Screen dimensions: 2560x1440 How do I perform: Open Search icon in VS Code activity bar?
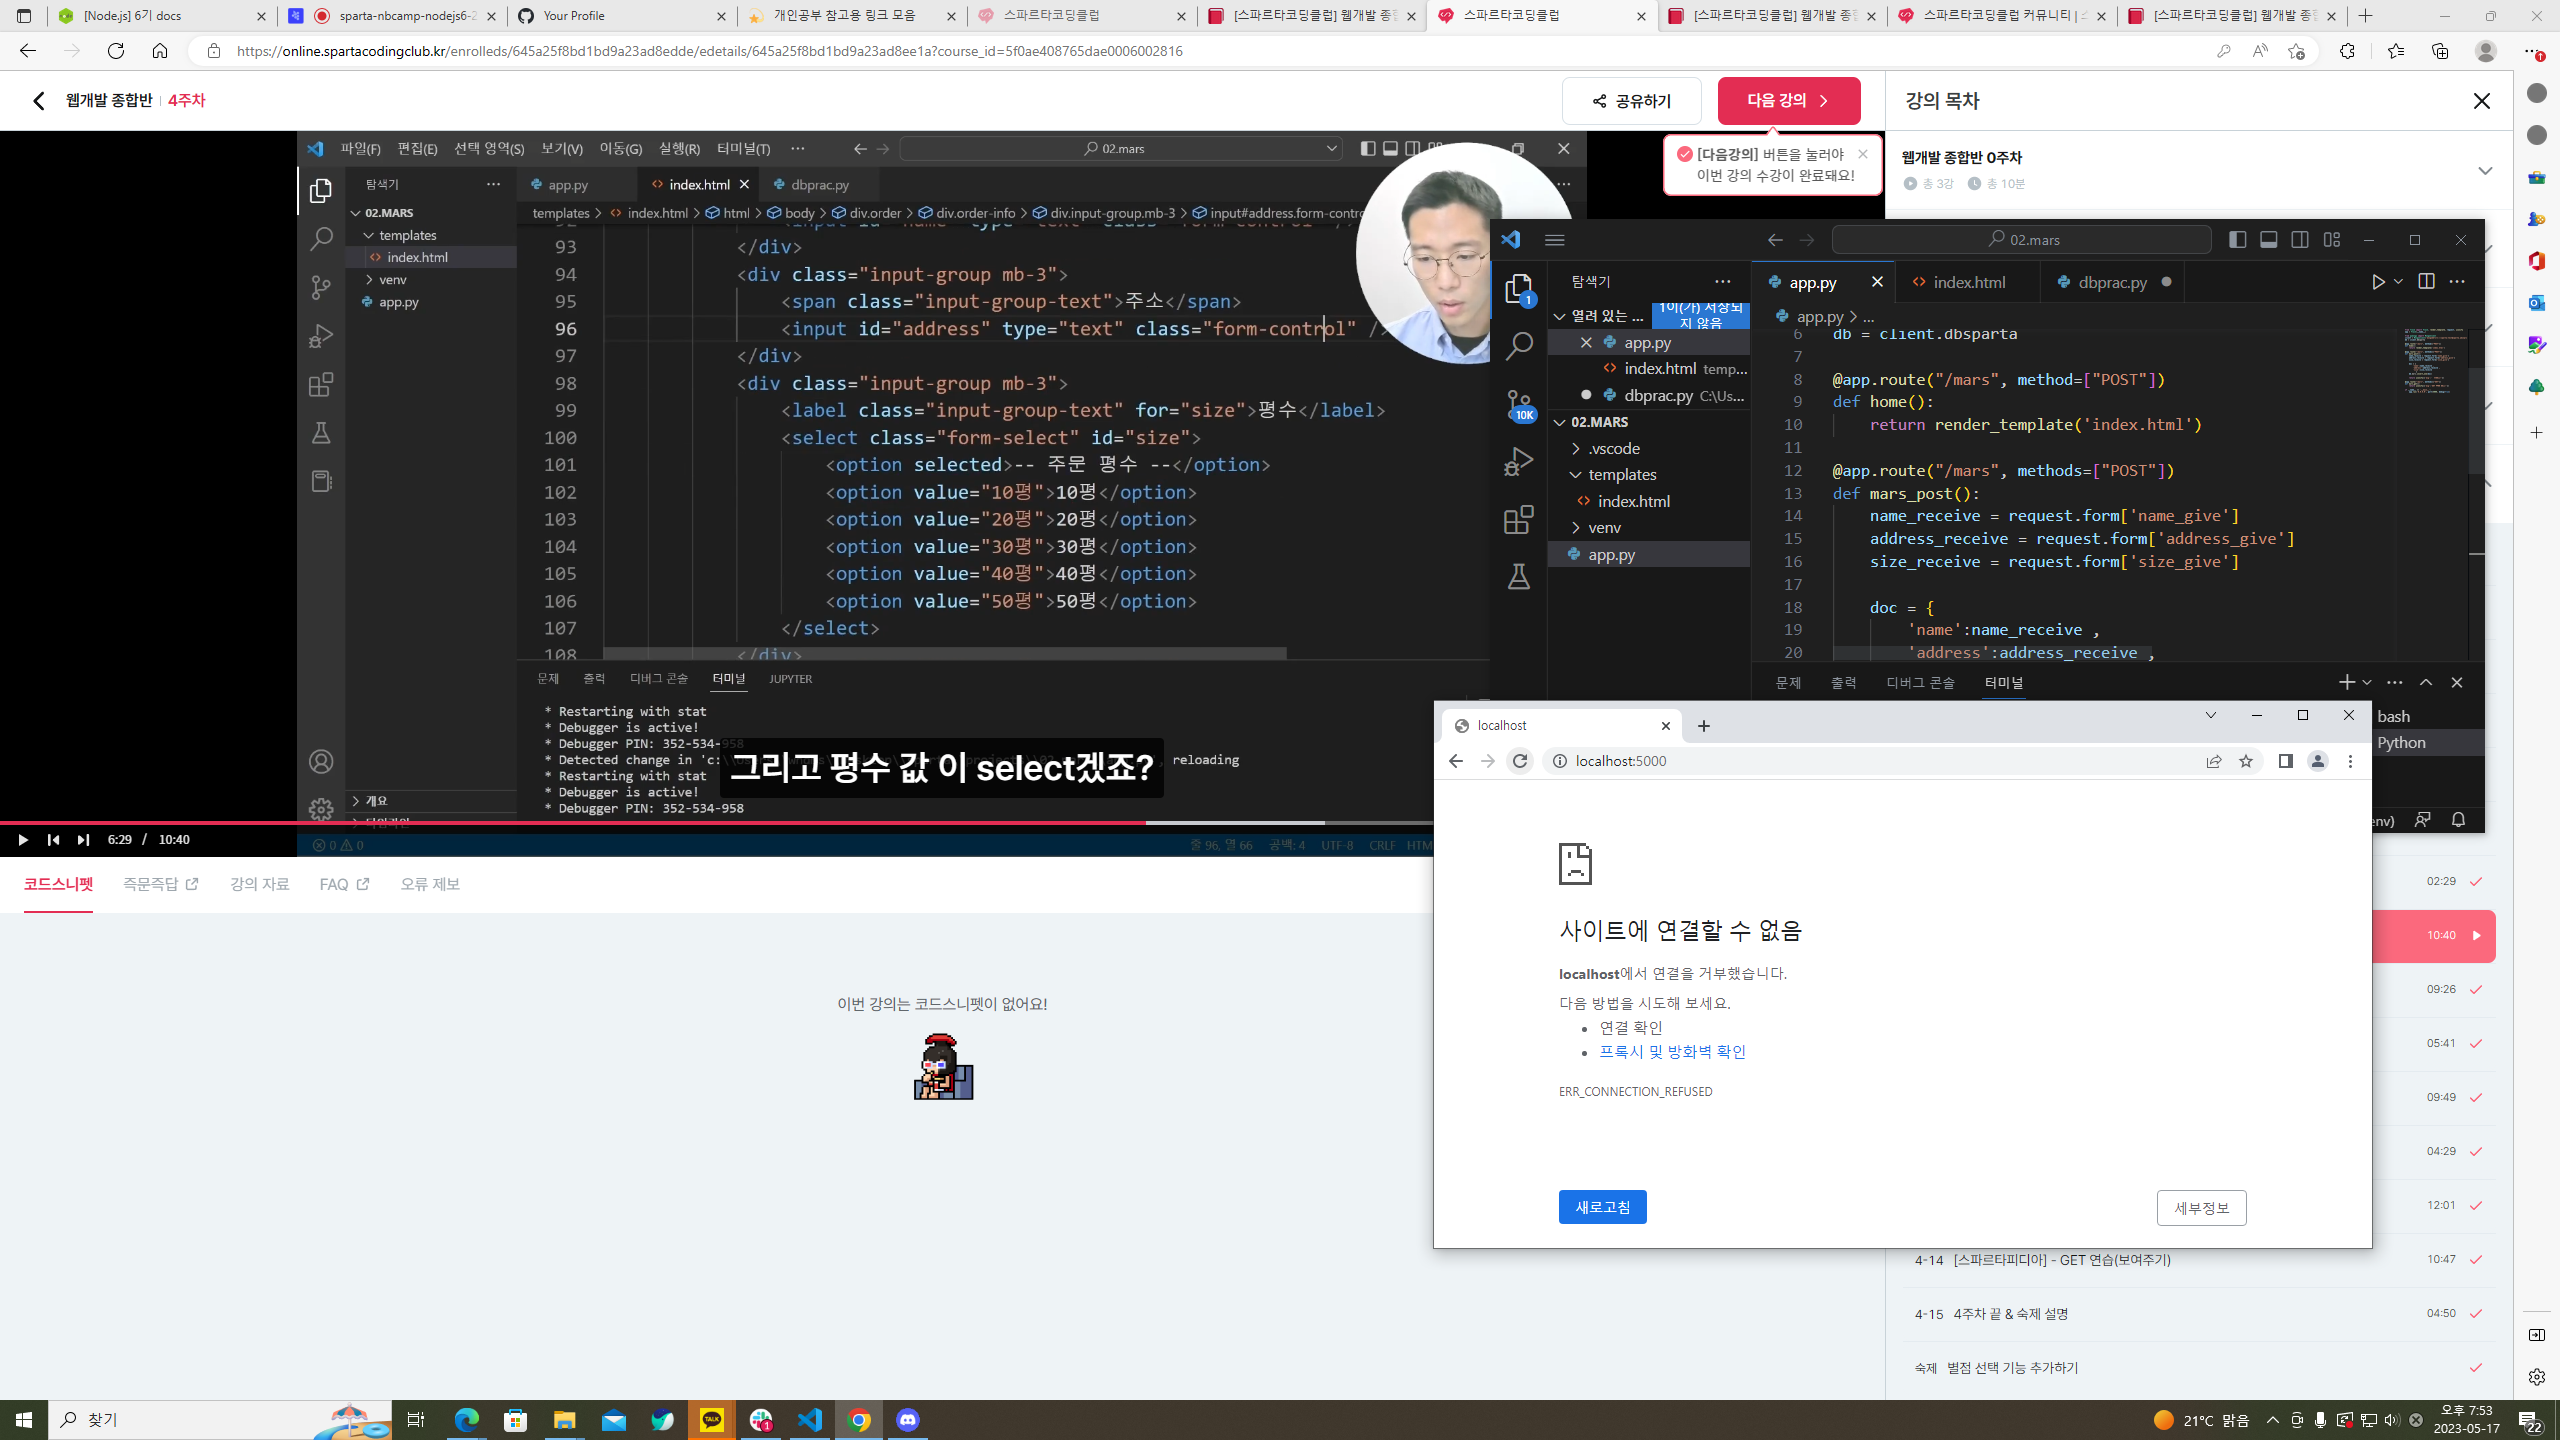click(x=1519, y=346)
